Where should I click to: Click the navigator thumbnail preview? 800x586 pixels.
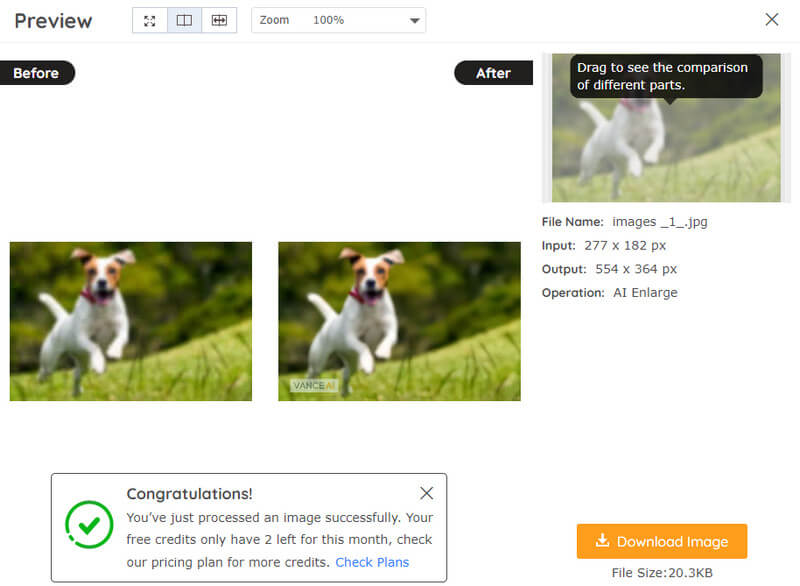pos(666,128)
